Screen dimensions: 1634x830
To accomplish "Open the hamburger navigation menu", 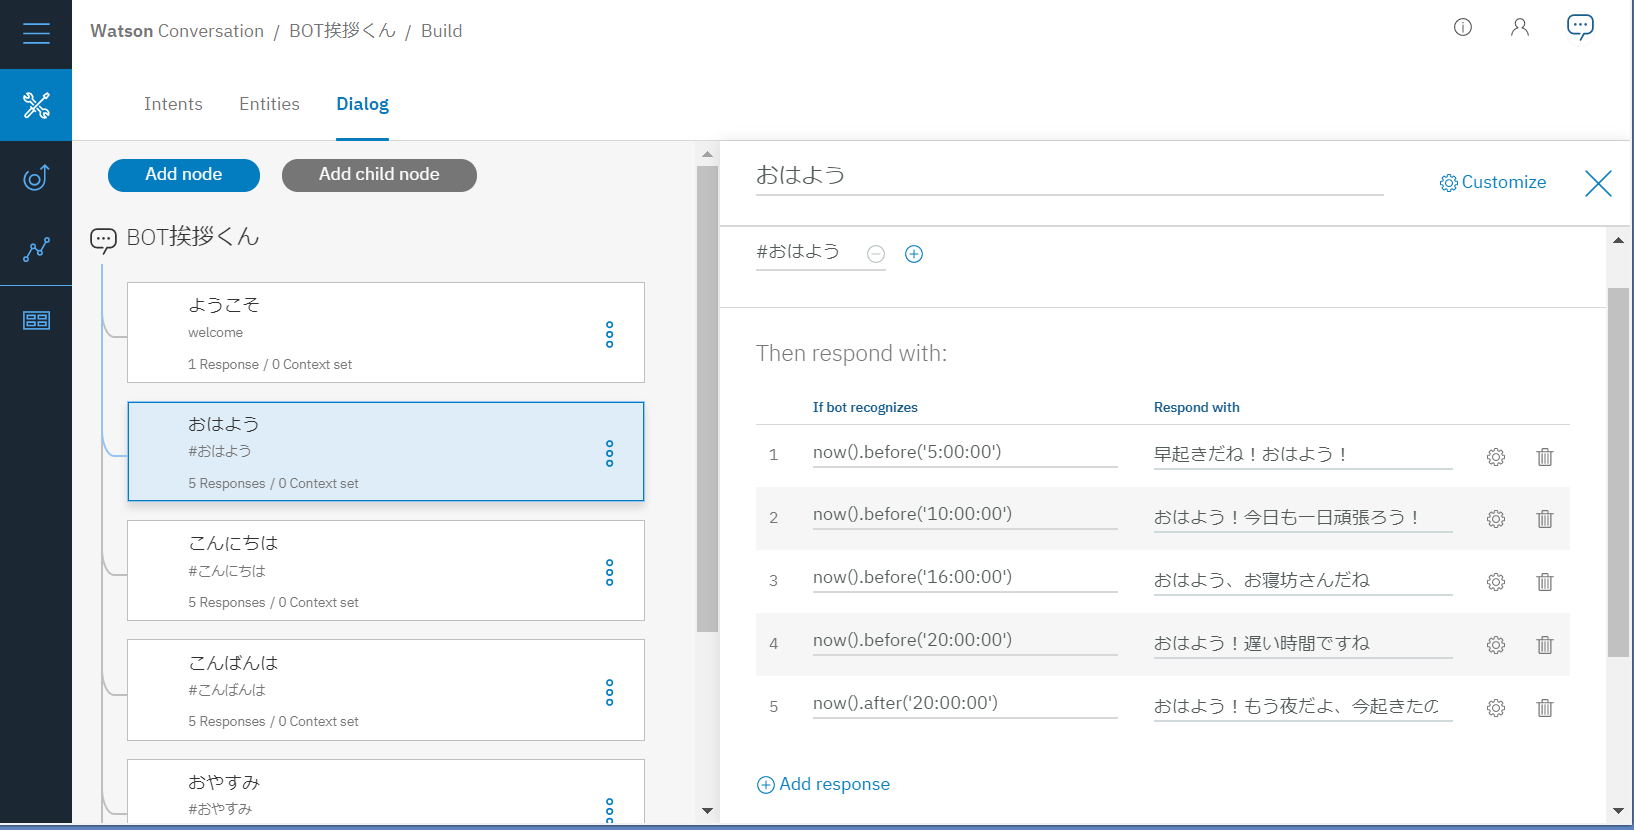I will (x=36, y=33).
